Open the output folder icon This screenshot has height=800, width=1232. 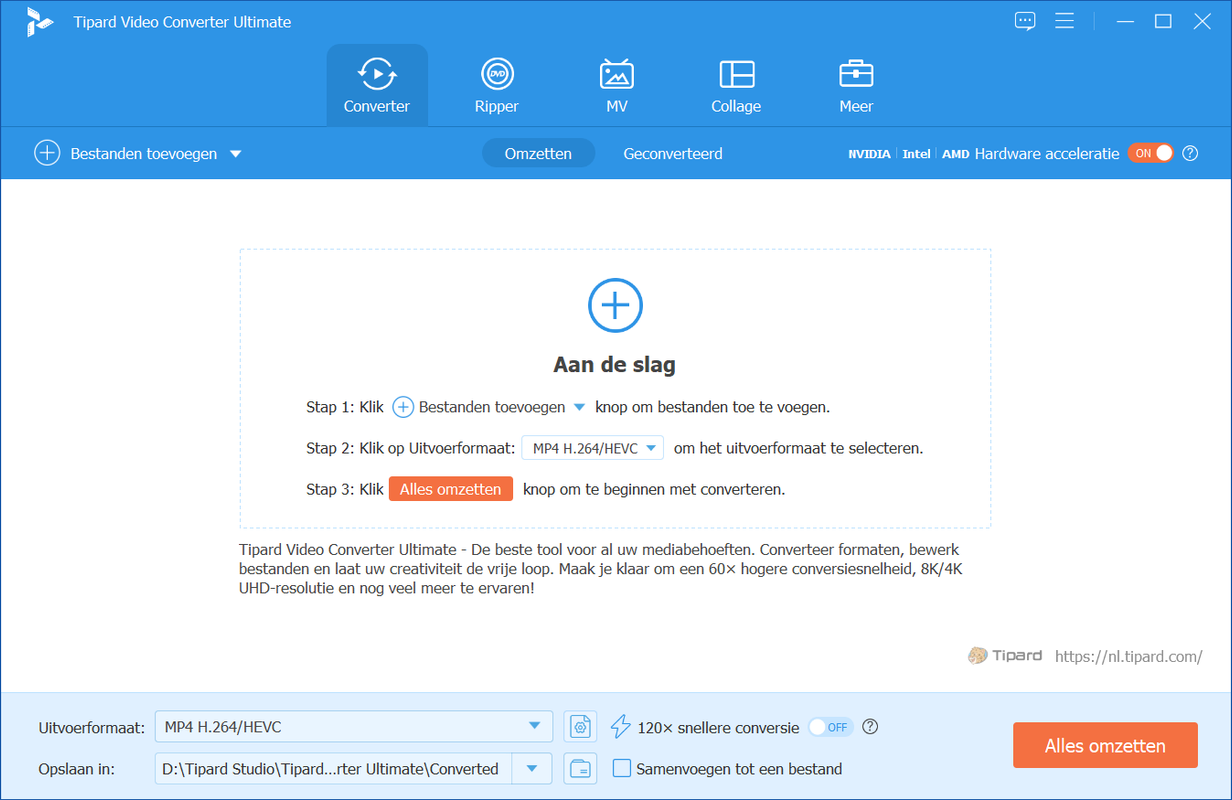580,769
